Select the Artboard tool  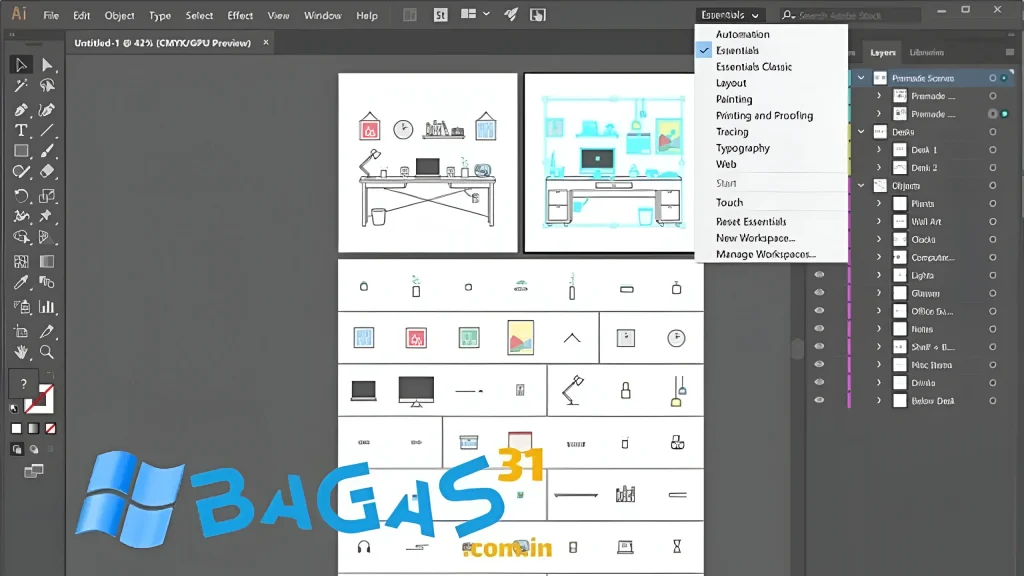[21, 331]
